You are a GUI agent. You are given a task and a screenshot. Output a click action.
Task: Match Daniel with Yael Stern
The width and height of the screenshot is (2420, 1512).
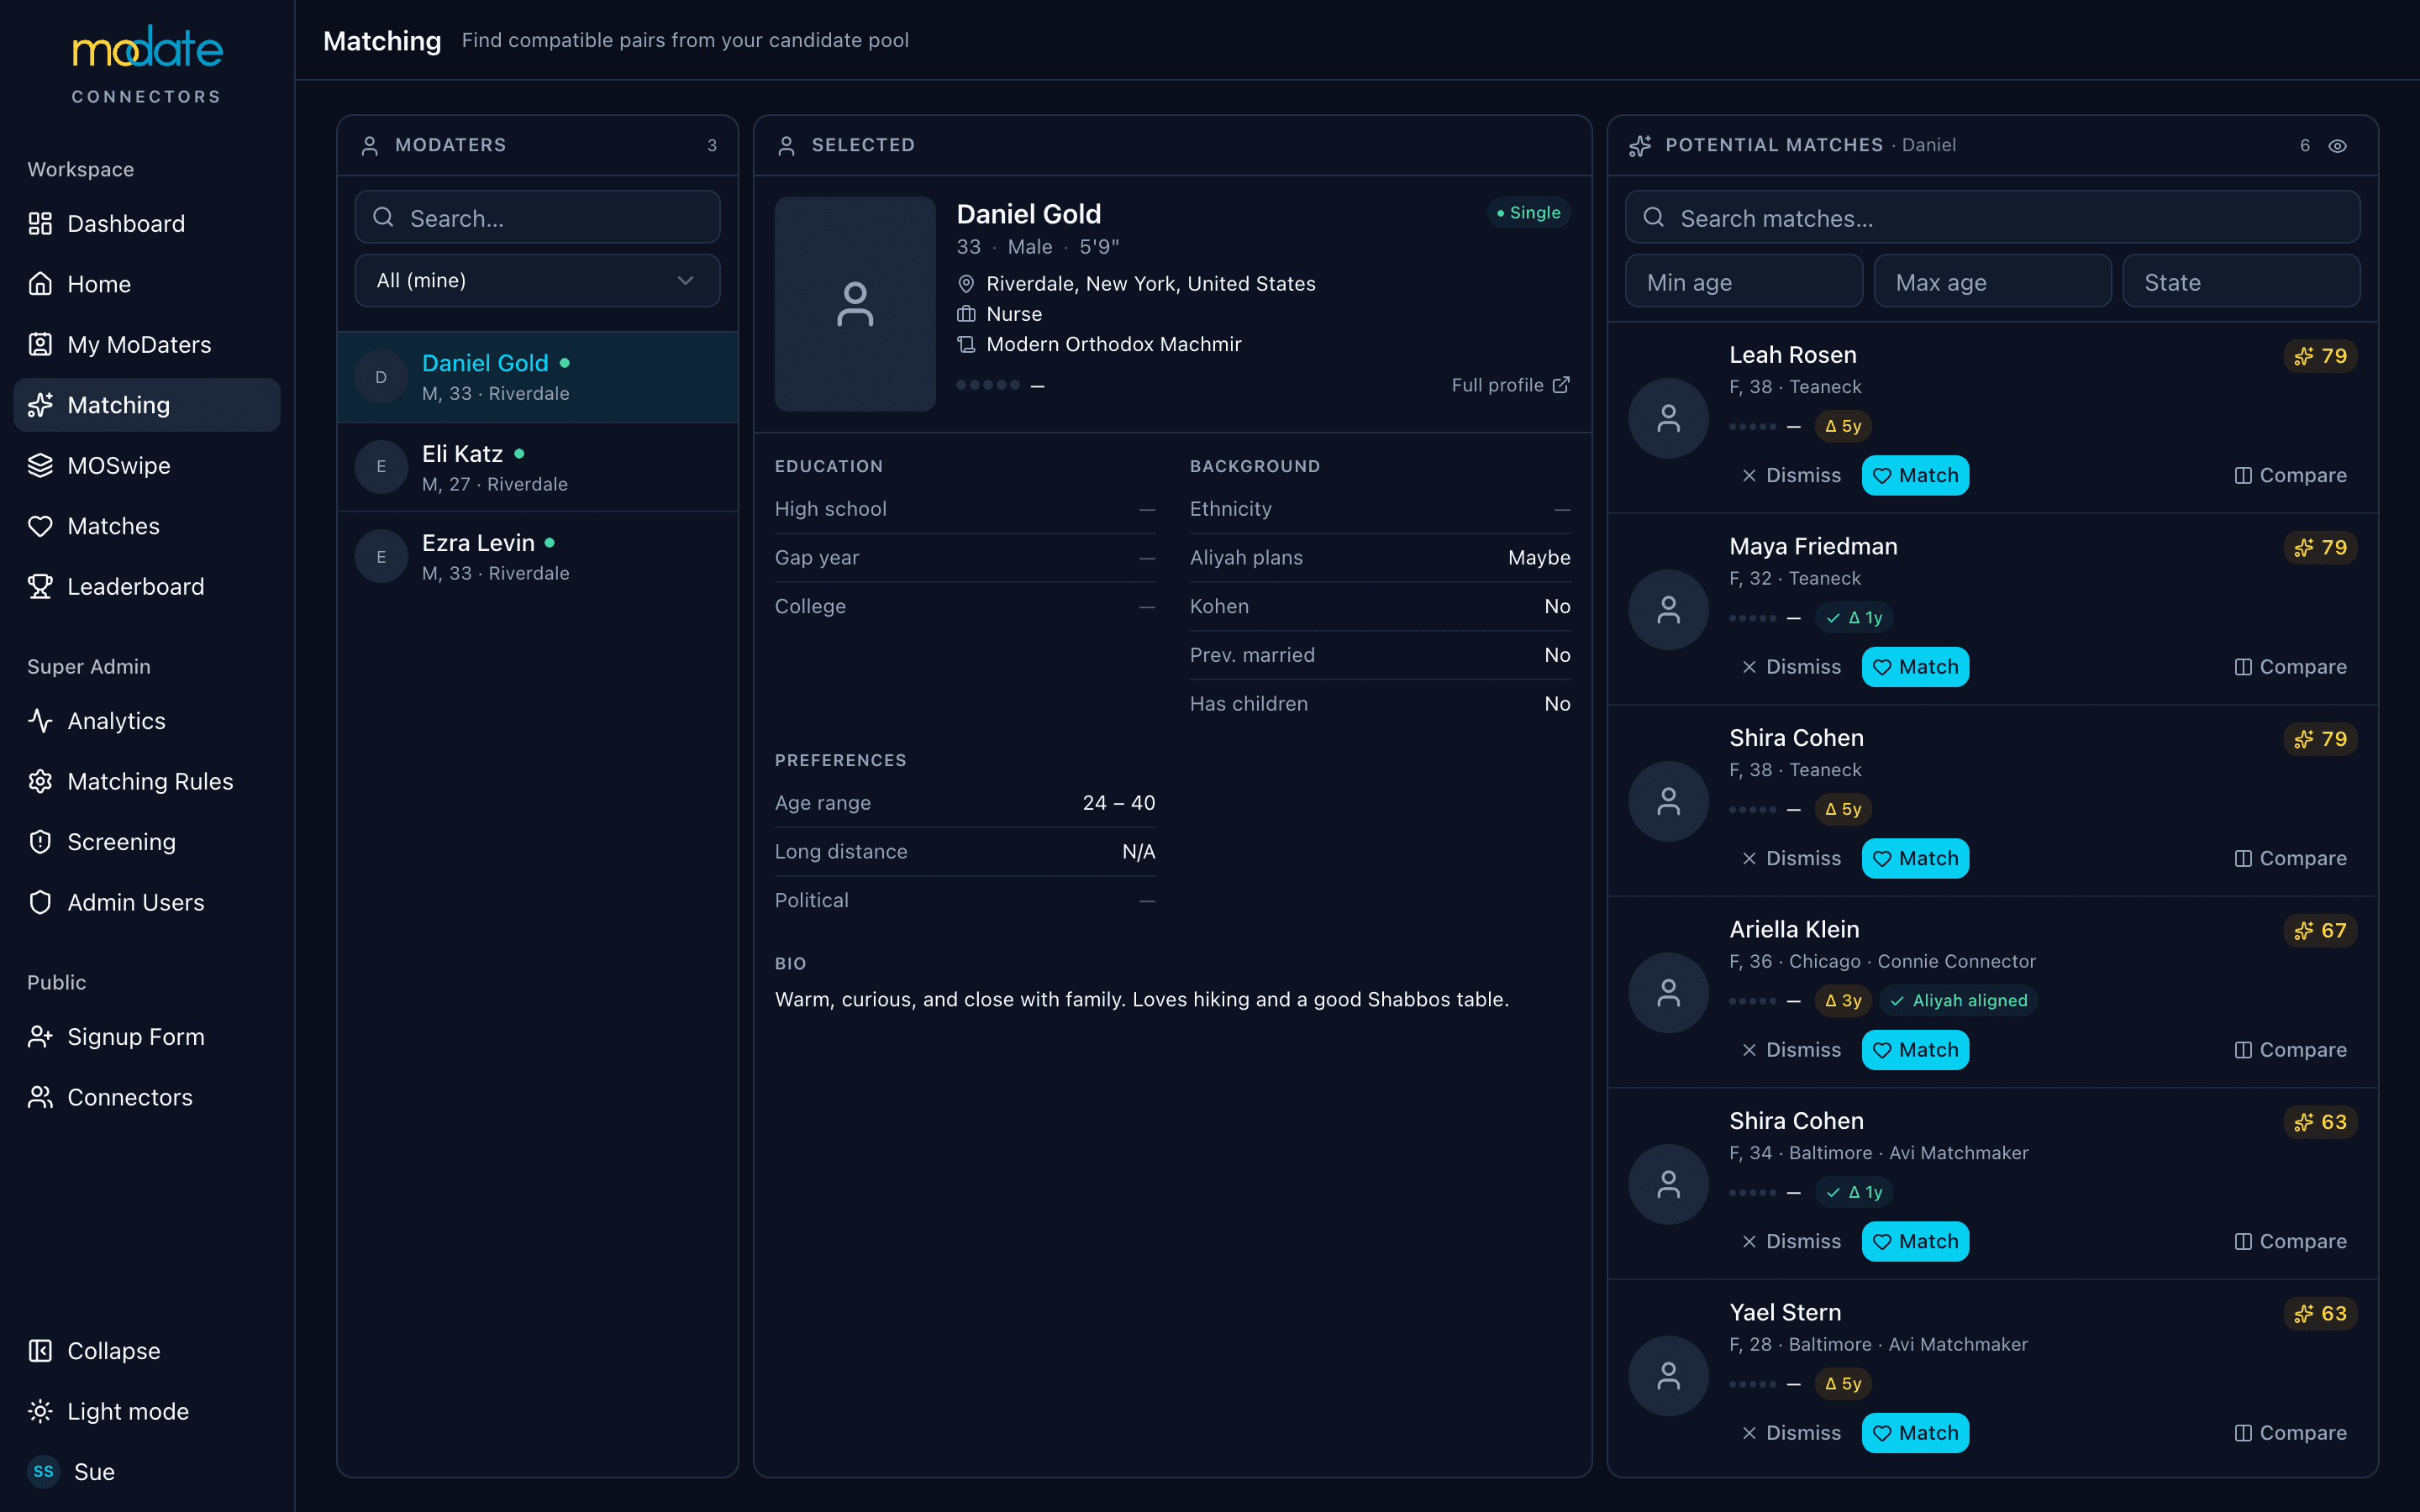(1915, 1432)
